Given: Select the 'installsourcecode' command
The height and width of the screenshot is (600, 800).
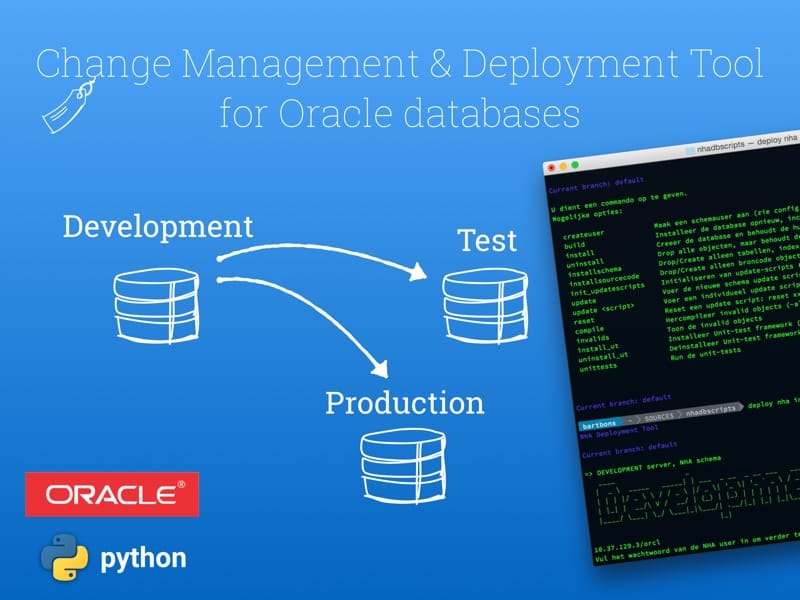Looking at the screenshot, I should point(604,280).
